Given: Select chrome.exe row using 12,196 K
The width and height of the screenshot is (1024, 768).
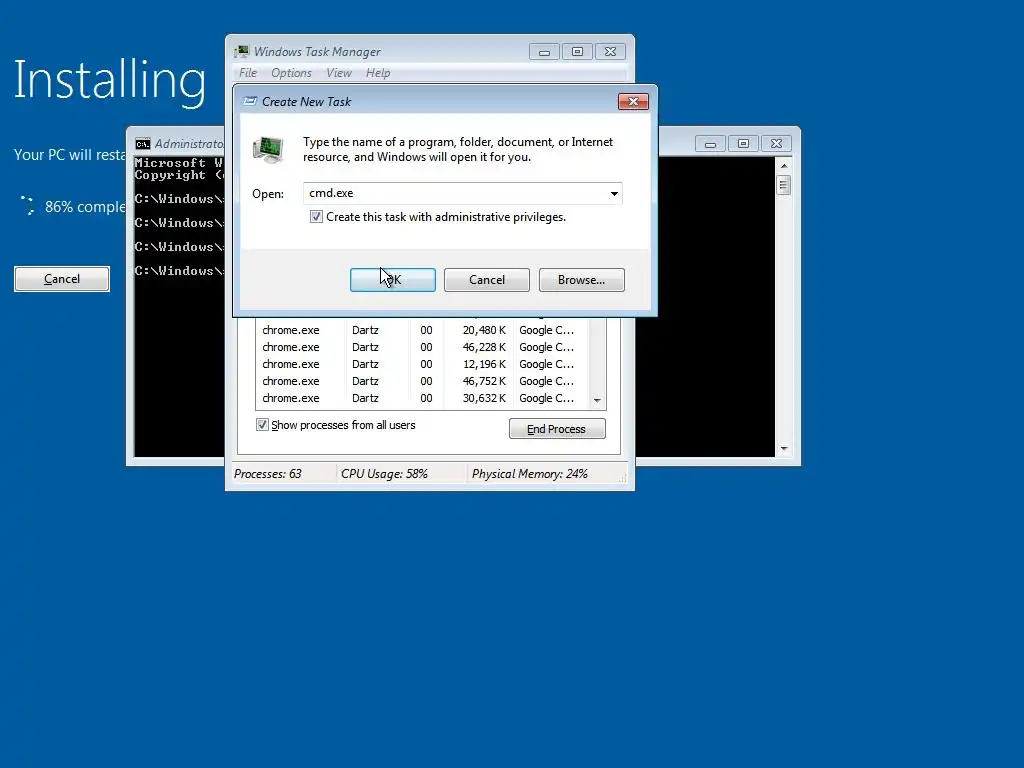Looking at the screenshot, I should pos(421,364).
